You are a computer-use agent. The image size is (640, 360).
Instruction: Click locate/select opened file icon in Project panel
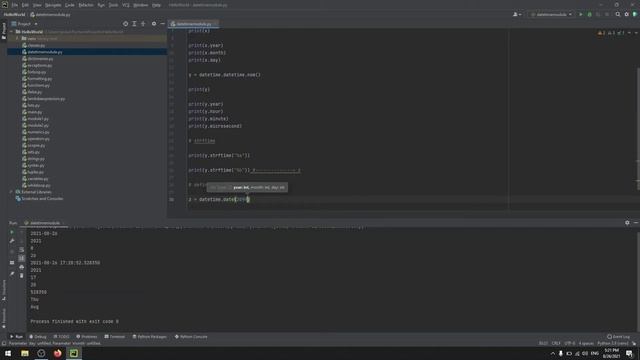click(125, 24)
